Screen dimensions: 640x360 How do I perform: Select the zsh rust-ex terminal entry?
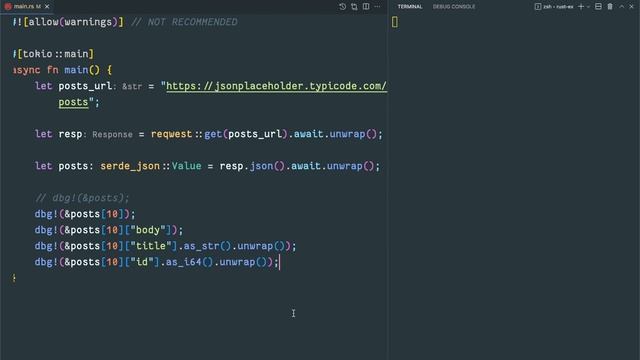(554, 7)
